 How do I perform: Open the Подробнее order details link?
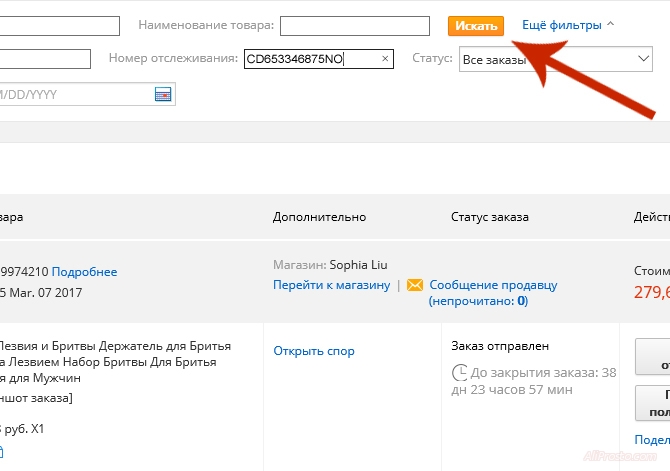click(84, 272)
